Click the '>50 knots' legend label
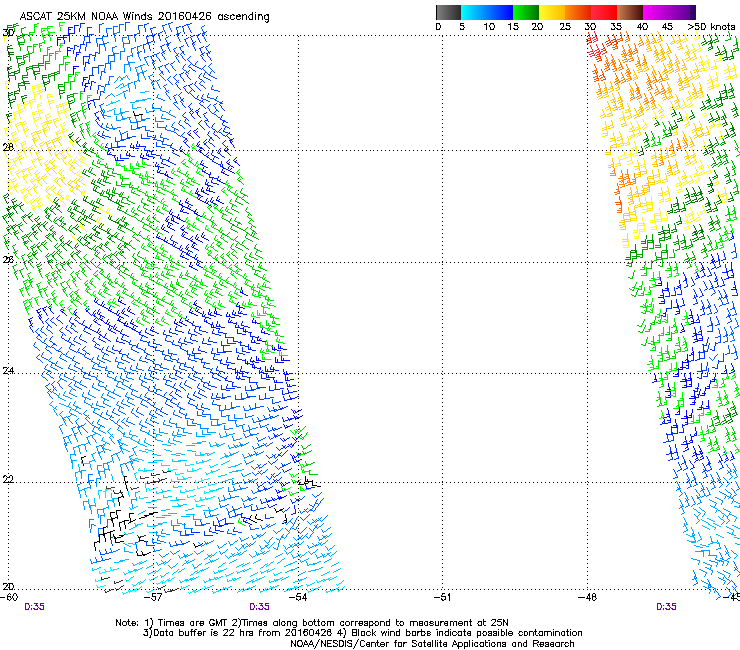 (x=711, y=27)
